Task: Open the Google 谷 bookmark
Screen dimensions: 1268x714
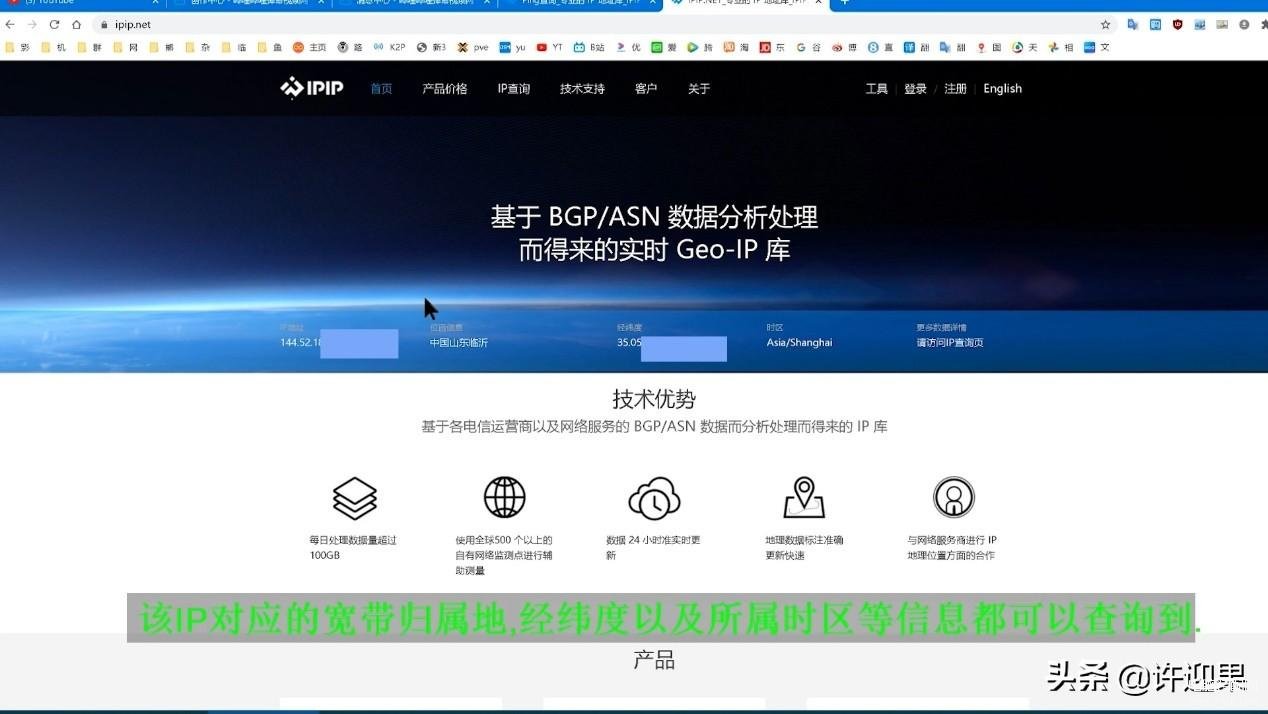Action: pos(808,47)
